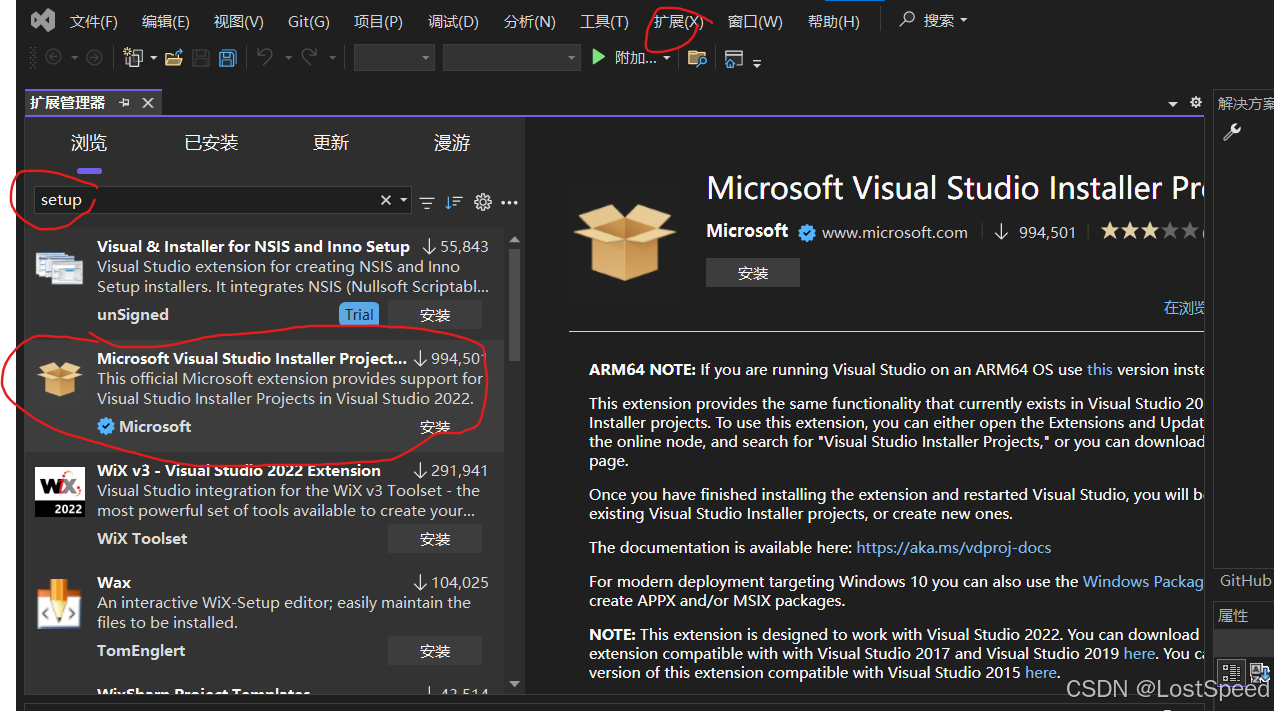
Task: Install the WiX v3 extension
Action: [x=435, y=539]
